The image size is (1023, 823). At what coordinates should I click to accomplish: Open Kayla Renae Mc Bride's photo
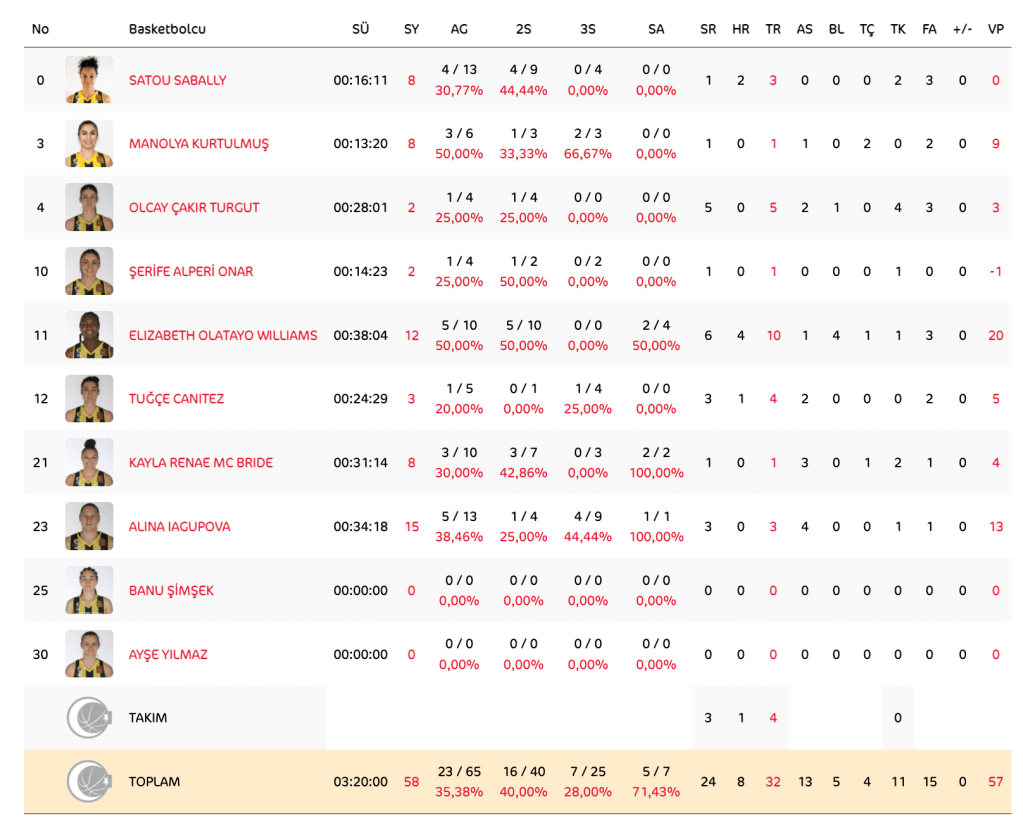pos(89,462)
